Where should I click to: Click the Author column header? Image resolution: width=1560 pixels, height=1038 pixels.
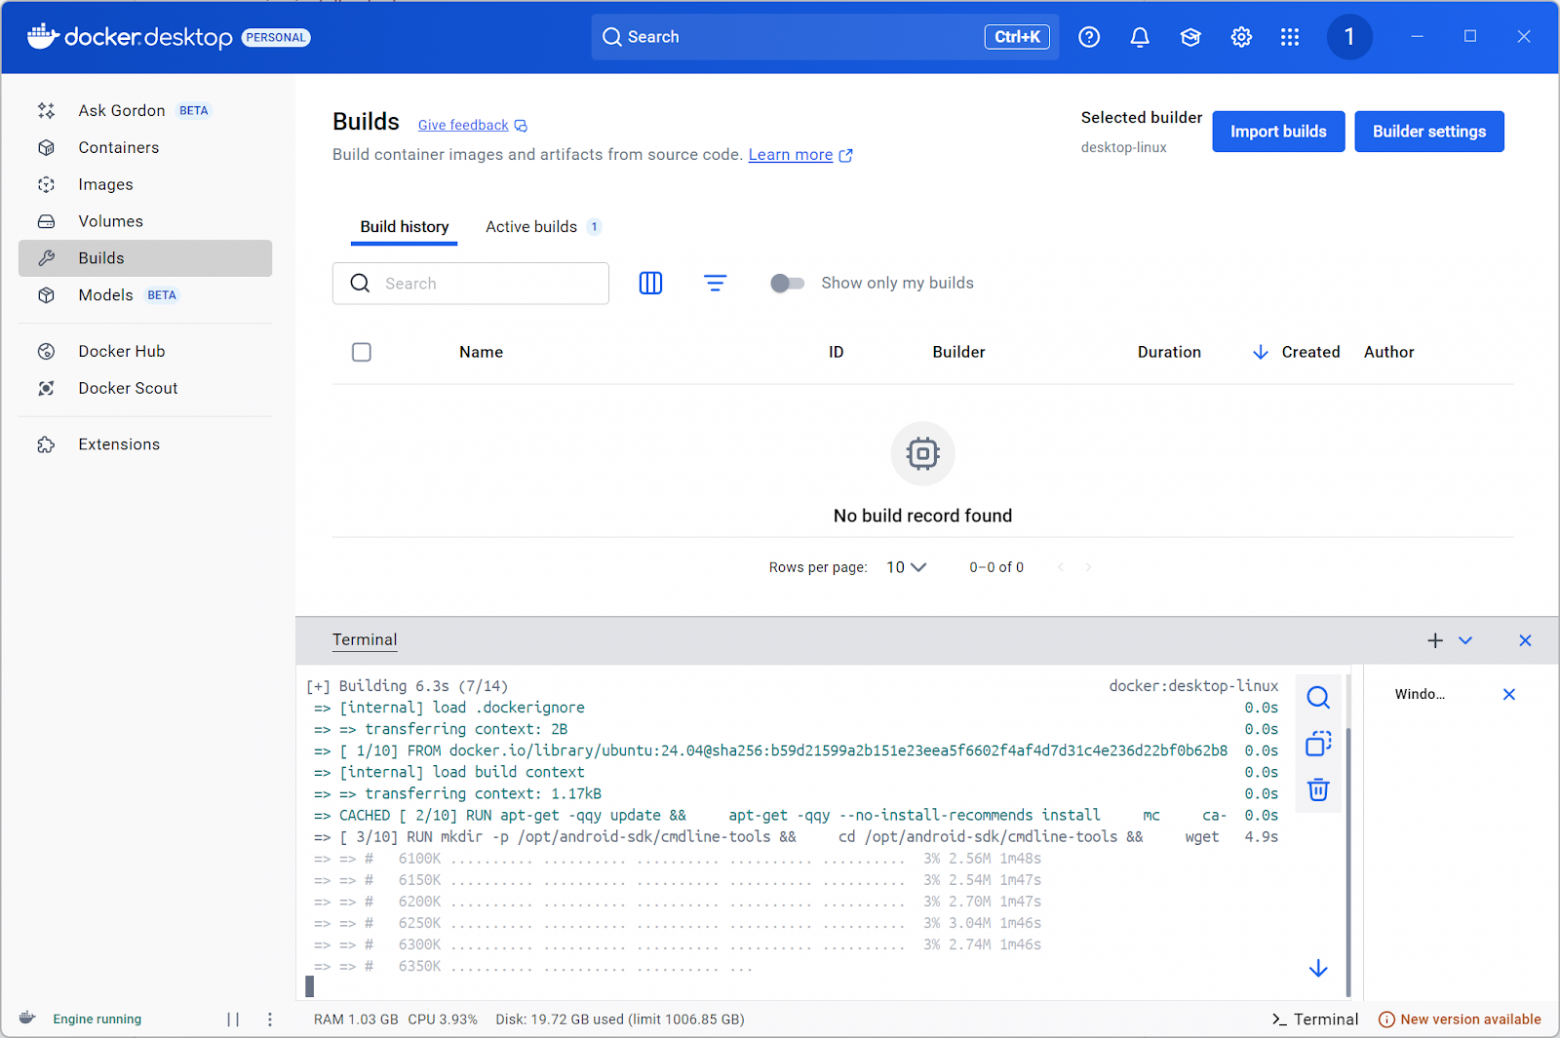(x=1389, y=352)
